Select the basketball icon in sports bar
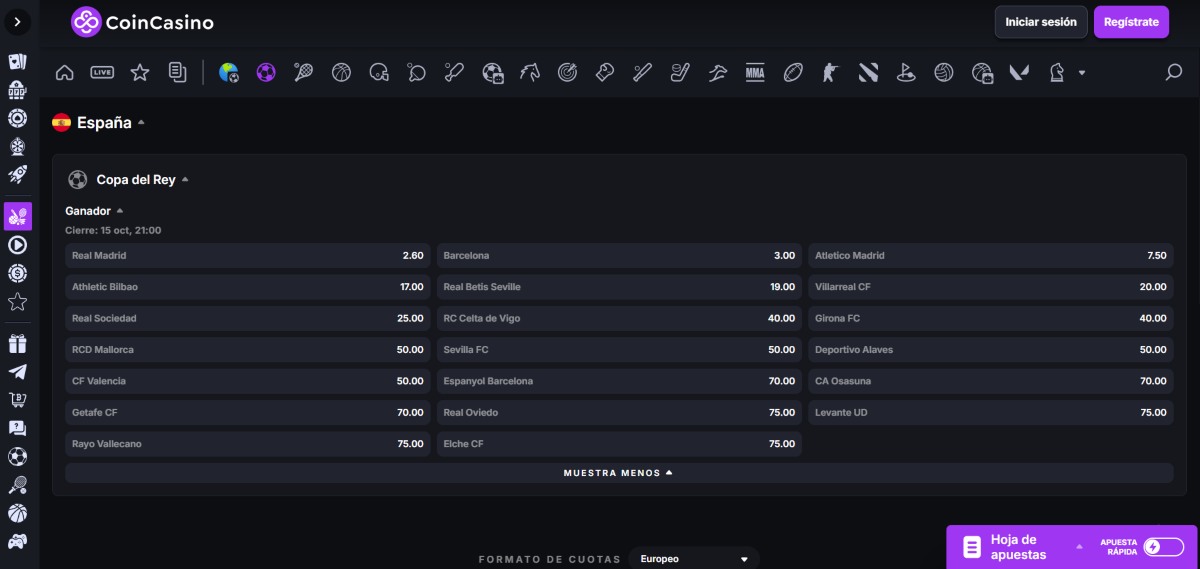 (341, 72)
